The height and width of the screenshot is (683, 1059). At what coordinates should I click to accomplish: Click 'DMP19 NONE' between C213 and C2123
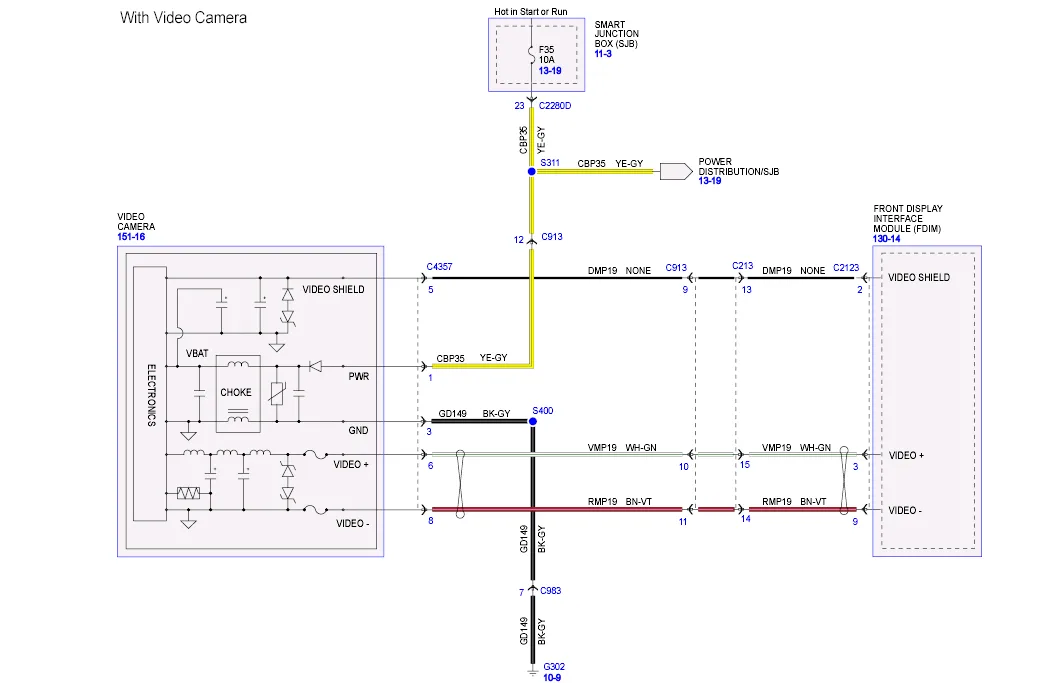tap(793, 270)
